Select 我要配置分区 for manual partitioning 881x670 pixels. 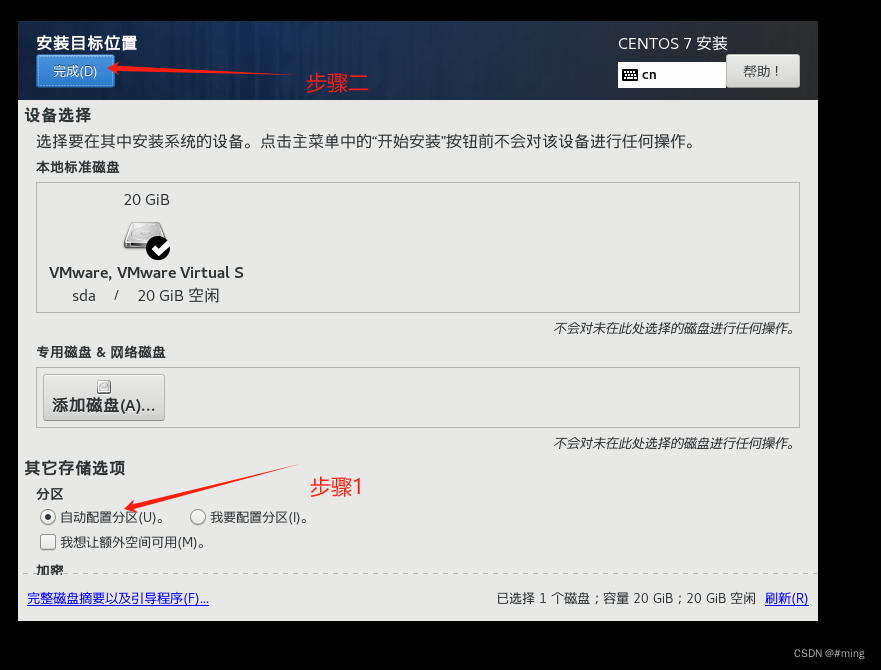(198, 517)
